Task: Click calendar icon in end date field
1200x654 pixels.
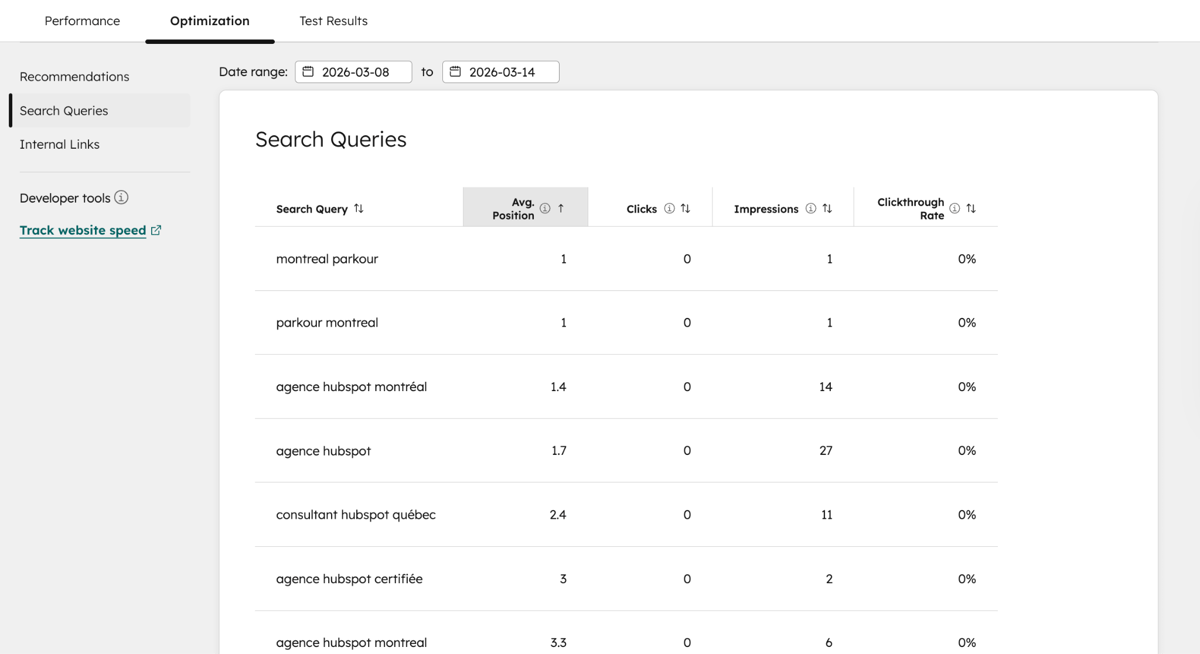Action: [456, 72]
